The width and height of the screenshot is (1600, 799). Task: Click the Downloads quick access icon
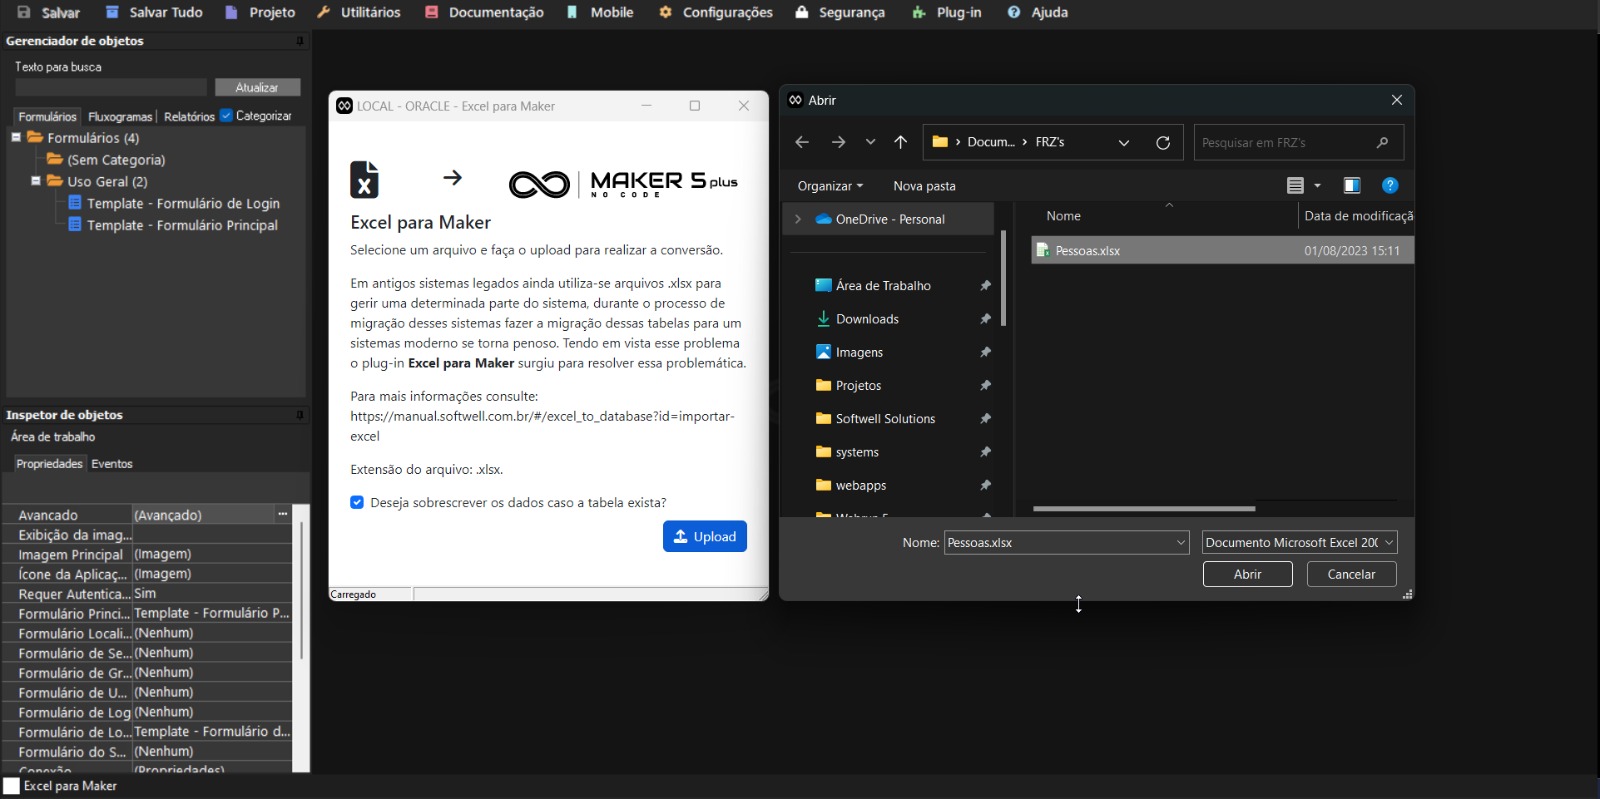[823, 319]
